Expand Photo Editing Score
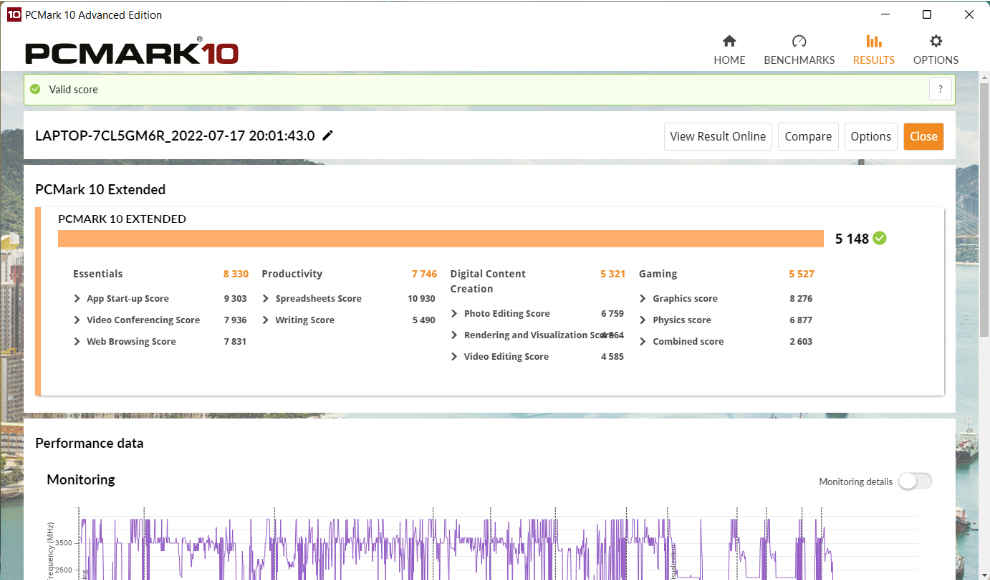This screenshot has width=990, height=580. coord(454,314)
